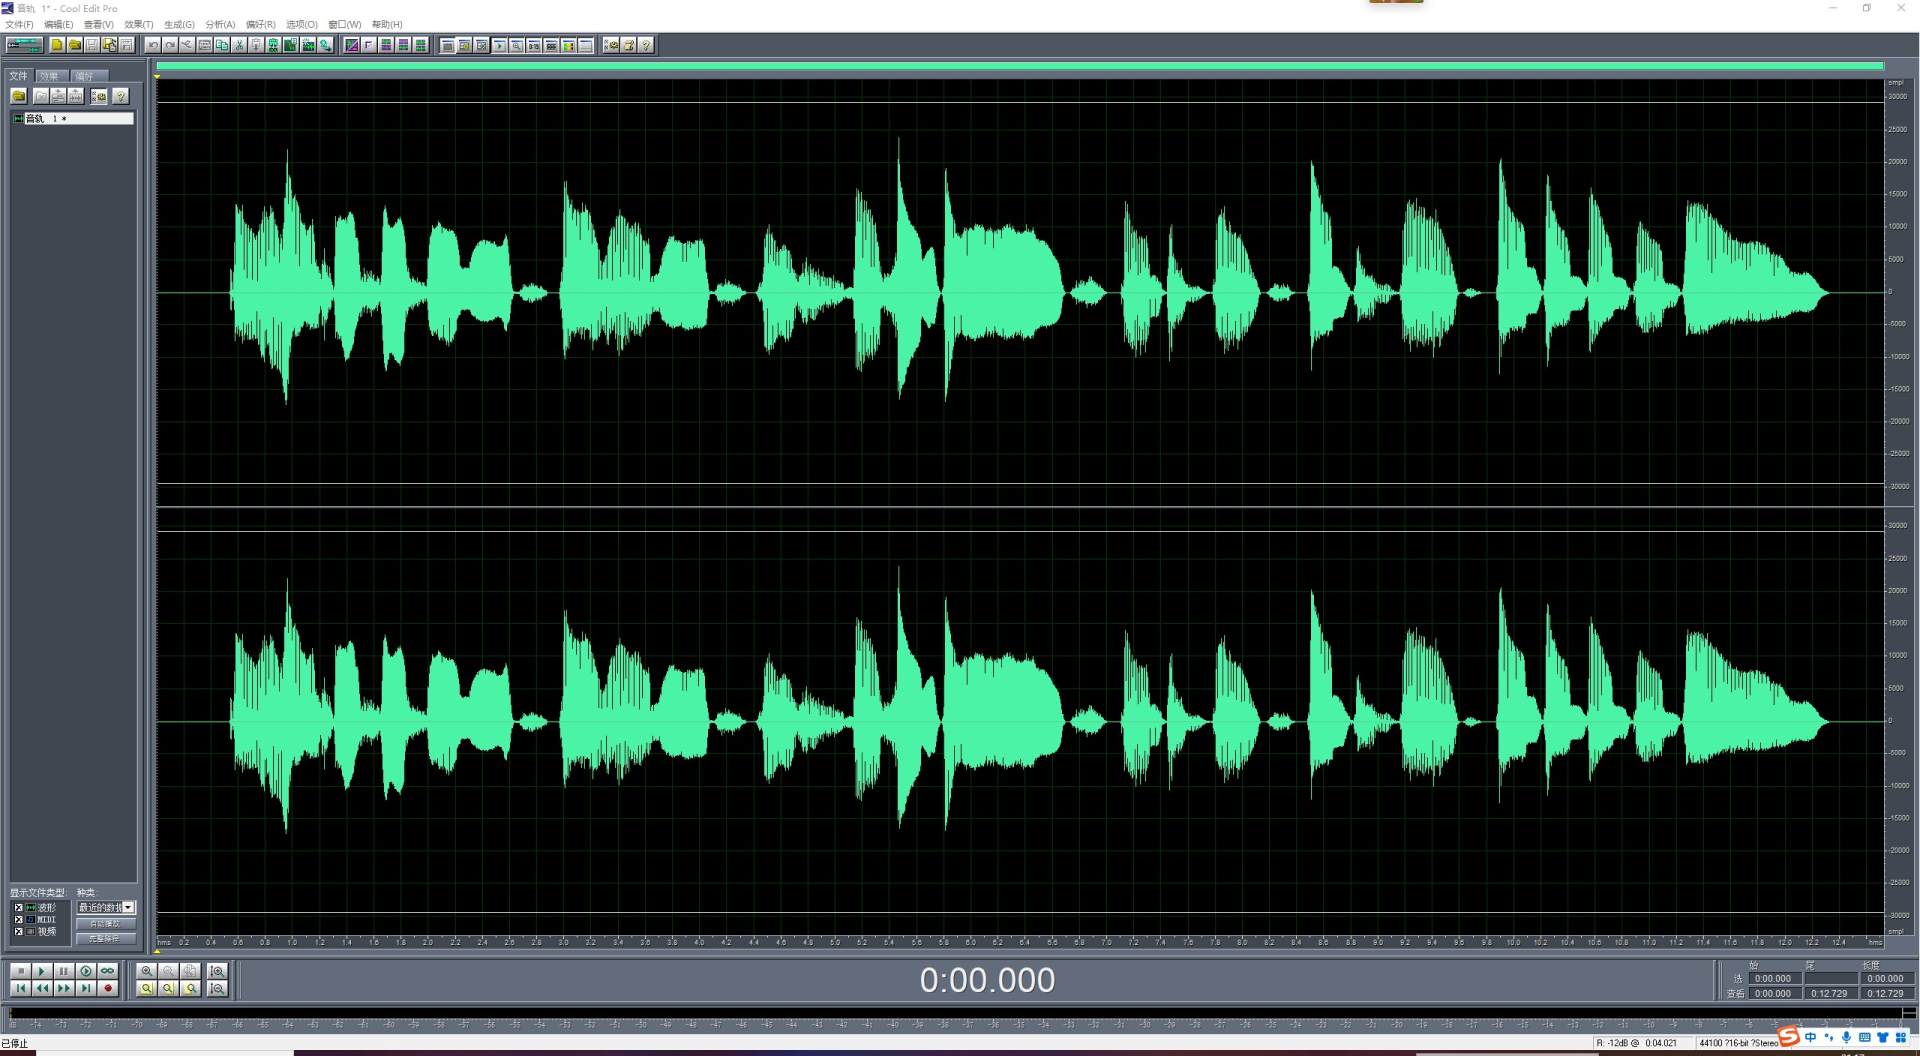The width and height of the screenshot is (1920, 1056).
Task: Open the 种类 sort dropdown
Action: click(x=128, y=908)
